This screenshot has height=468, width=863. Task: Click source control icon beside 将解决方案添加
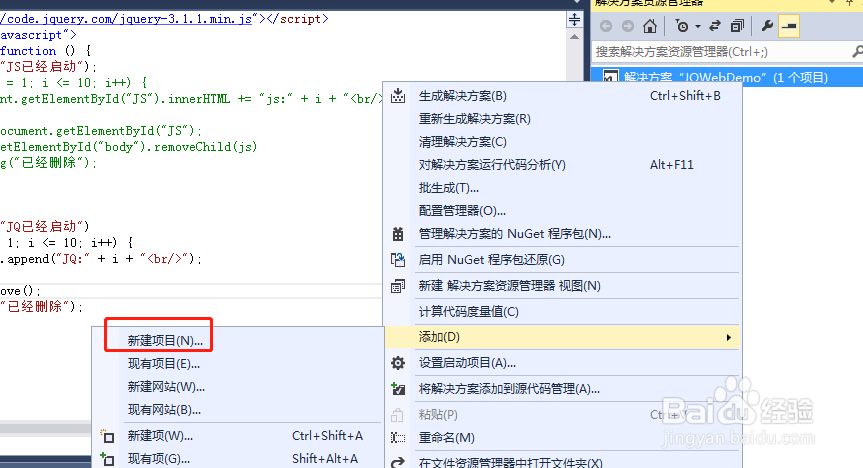(398, 389)
